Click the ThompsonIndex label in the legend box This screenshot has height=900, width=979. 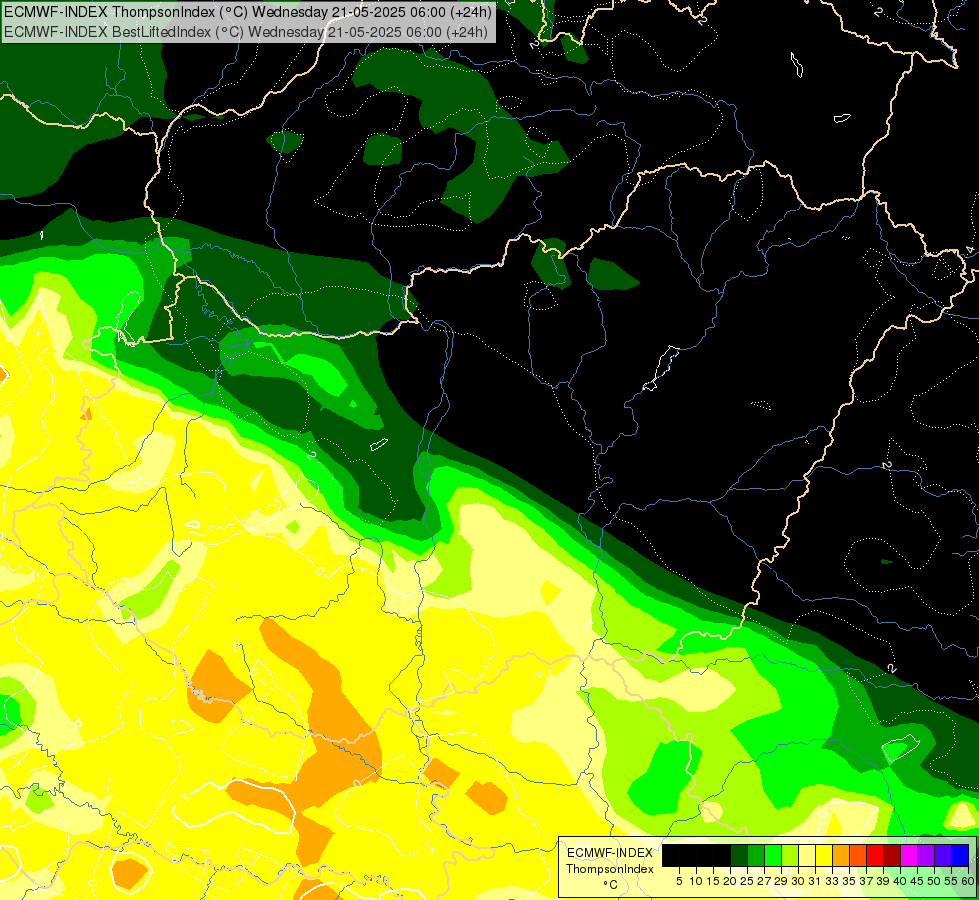[x=609, y=869]
